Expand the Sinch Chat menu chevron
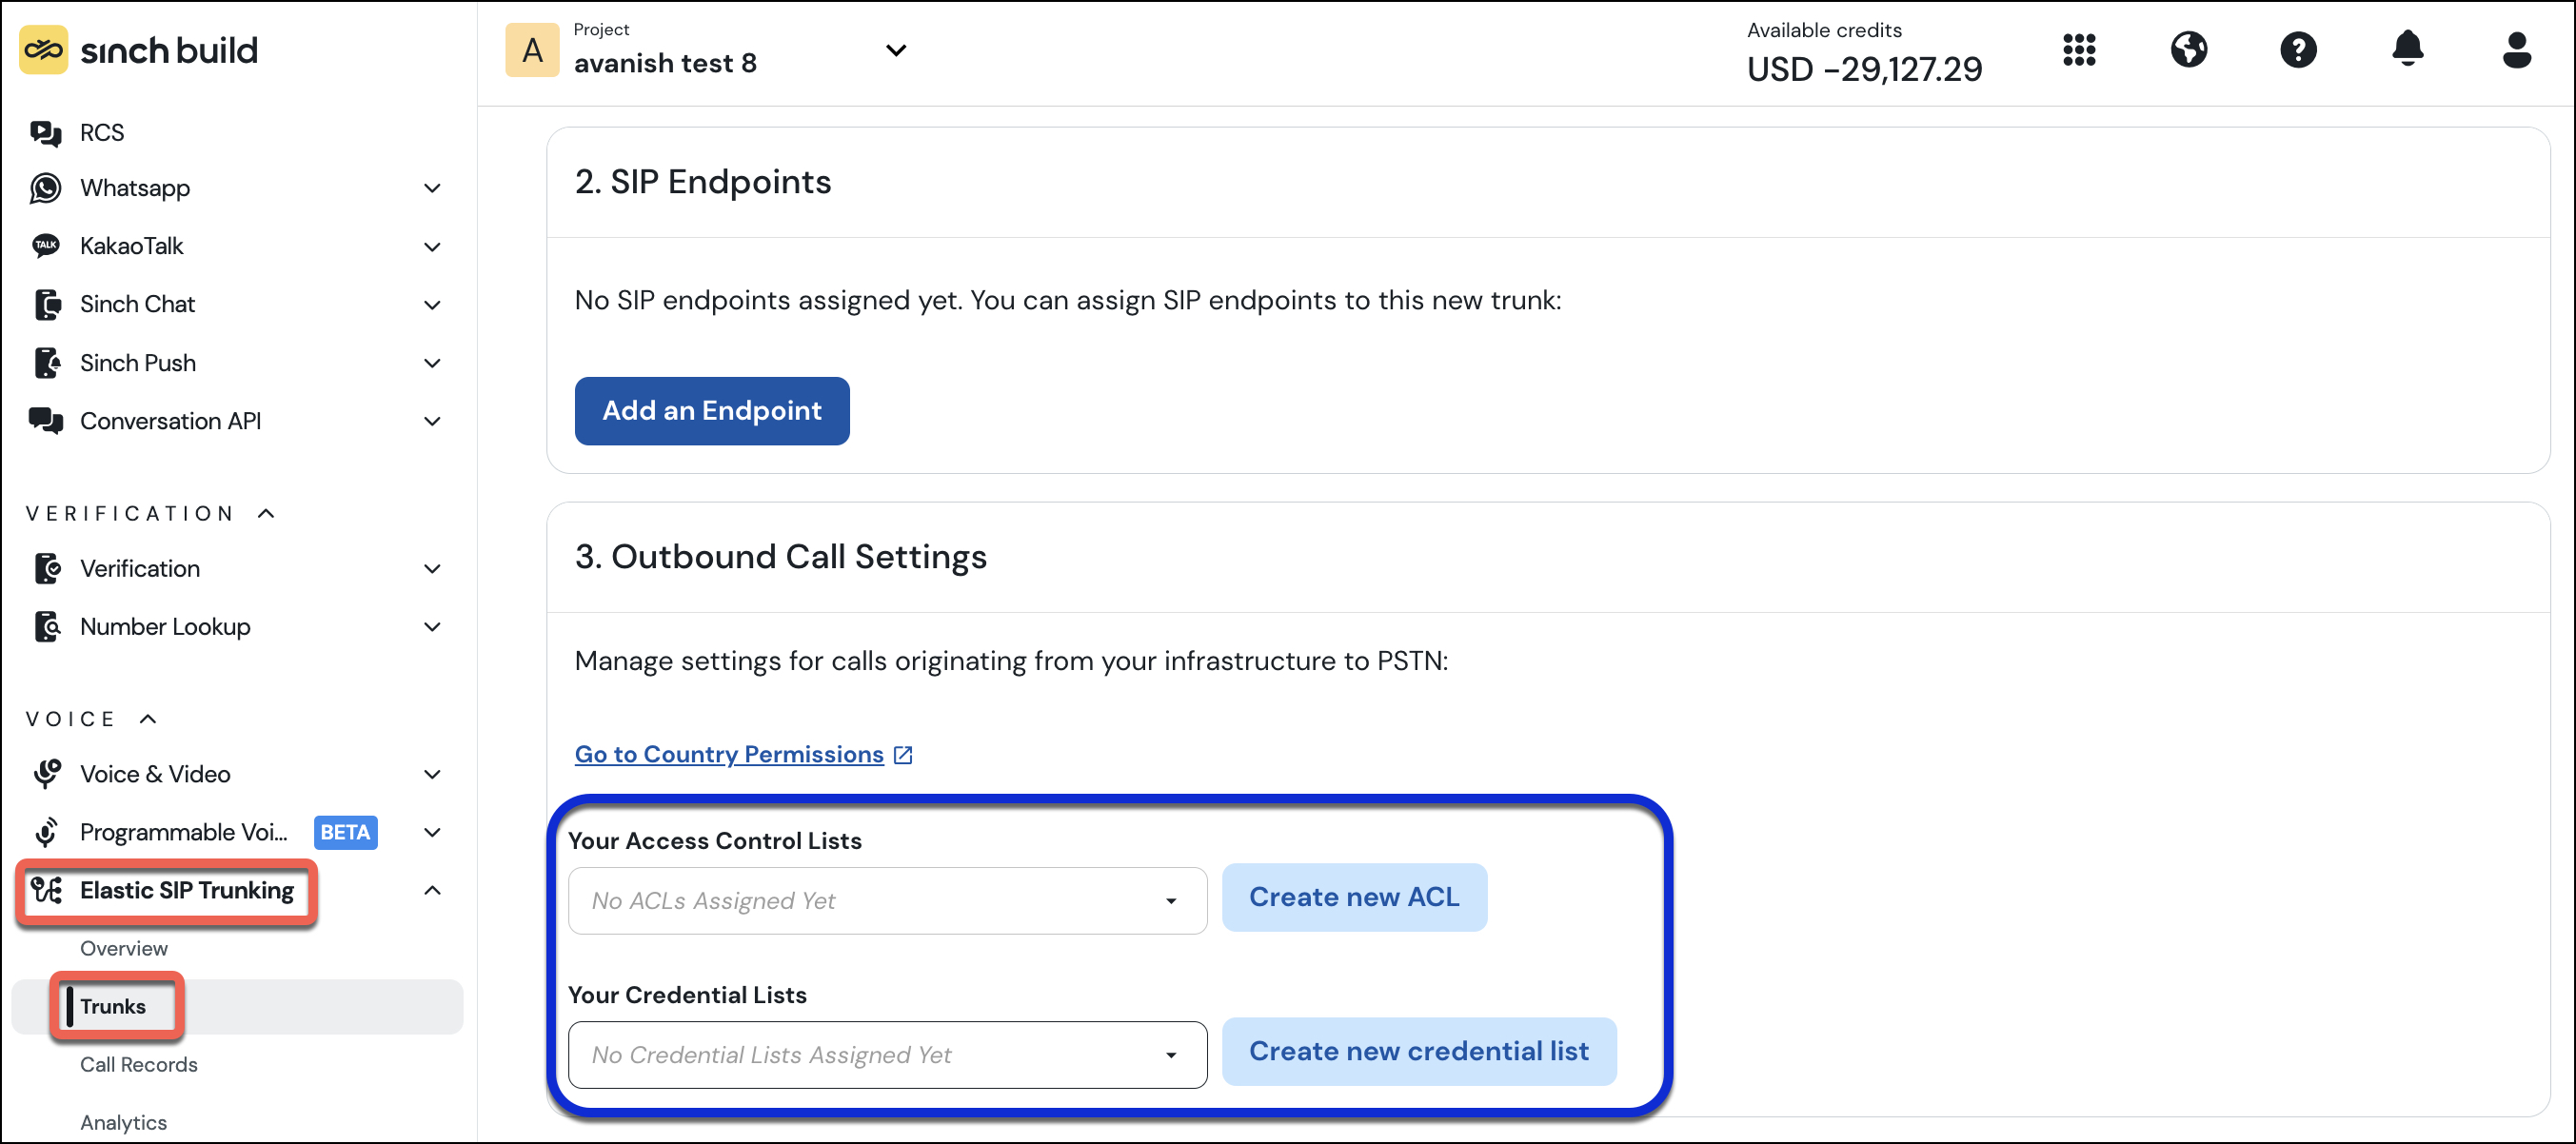 click(x=432, y=304)
